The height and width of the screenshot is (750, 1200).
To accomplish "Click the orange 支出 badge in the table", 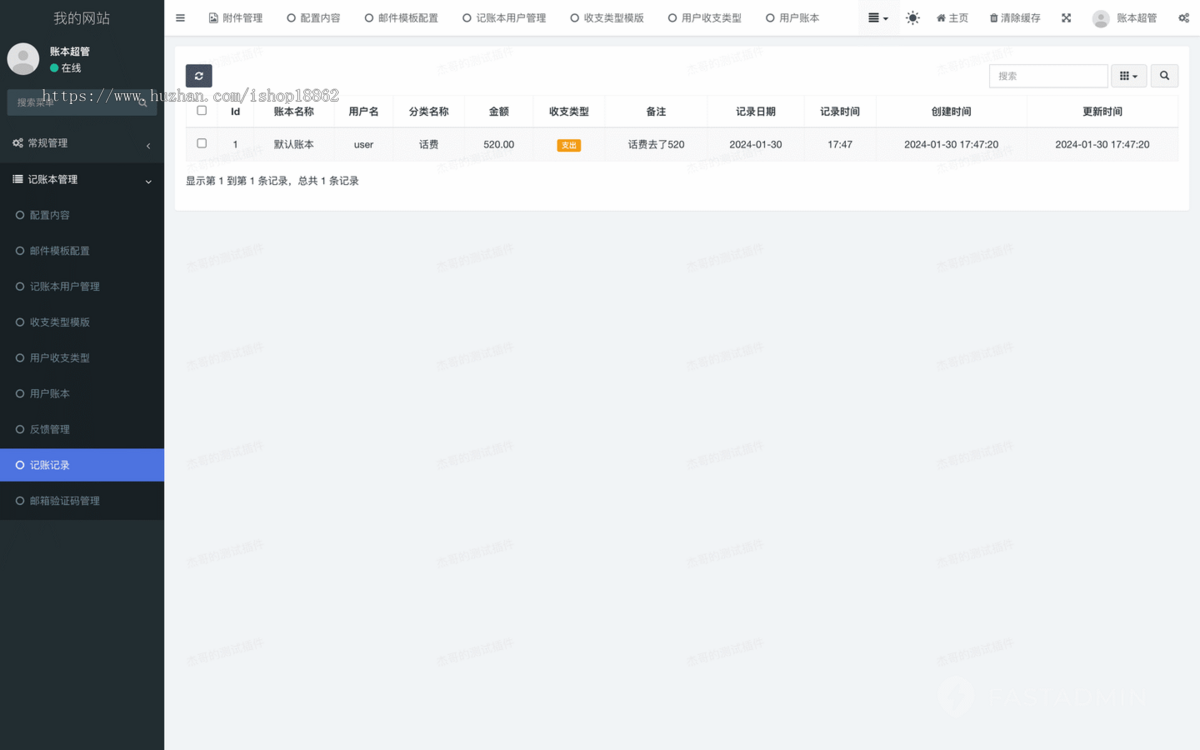I will pyautogui.click(x=568, y=144).
